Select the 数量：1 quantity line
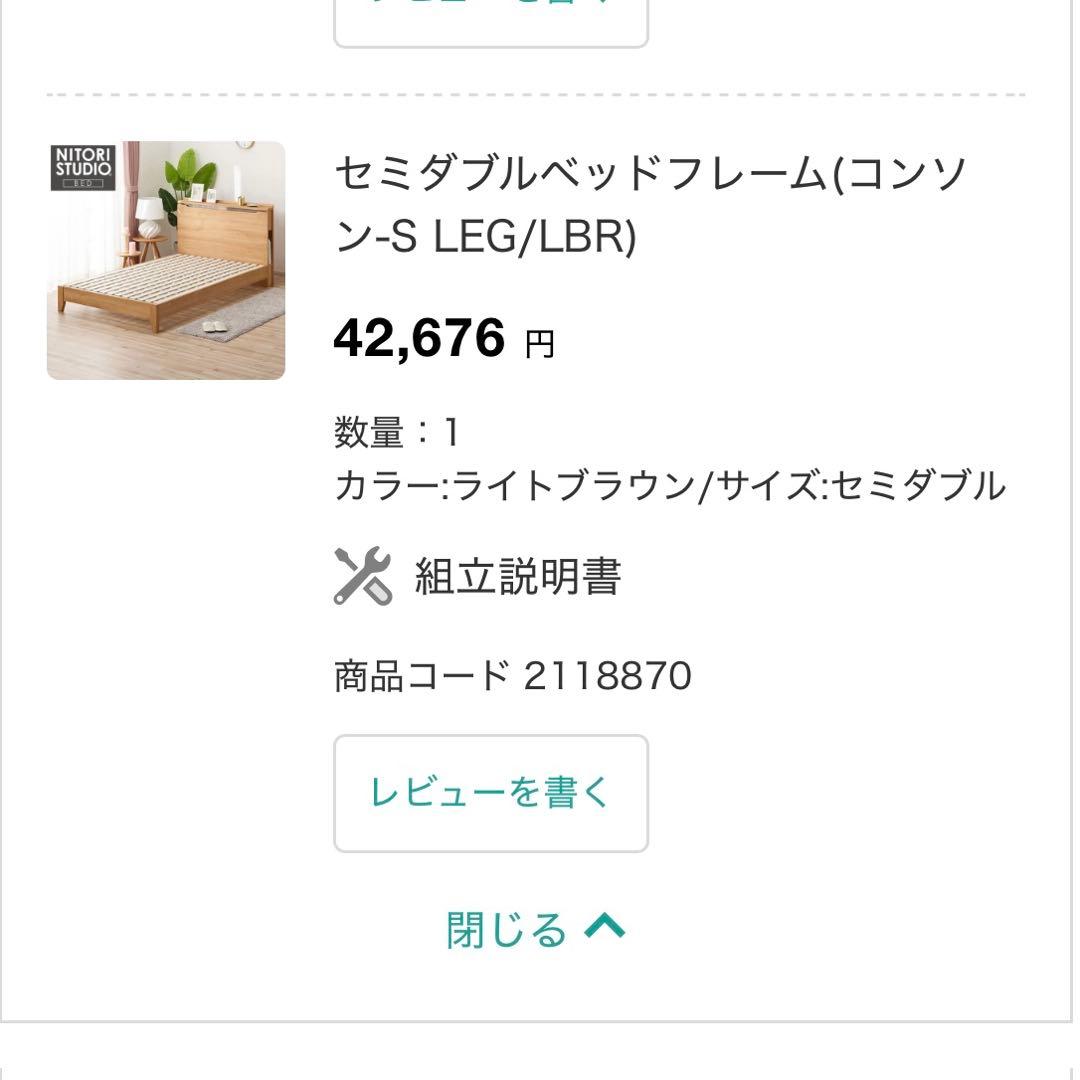The image size is (1080, 1080). (396, 433)
